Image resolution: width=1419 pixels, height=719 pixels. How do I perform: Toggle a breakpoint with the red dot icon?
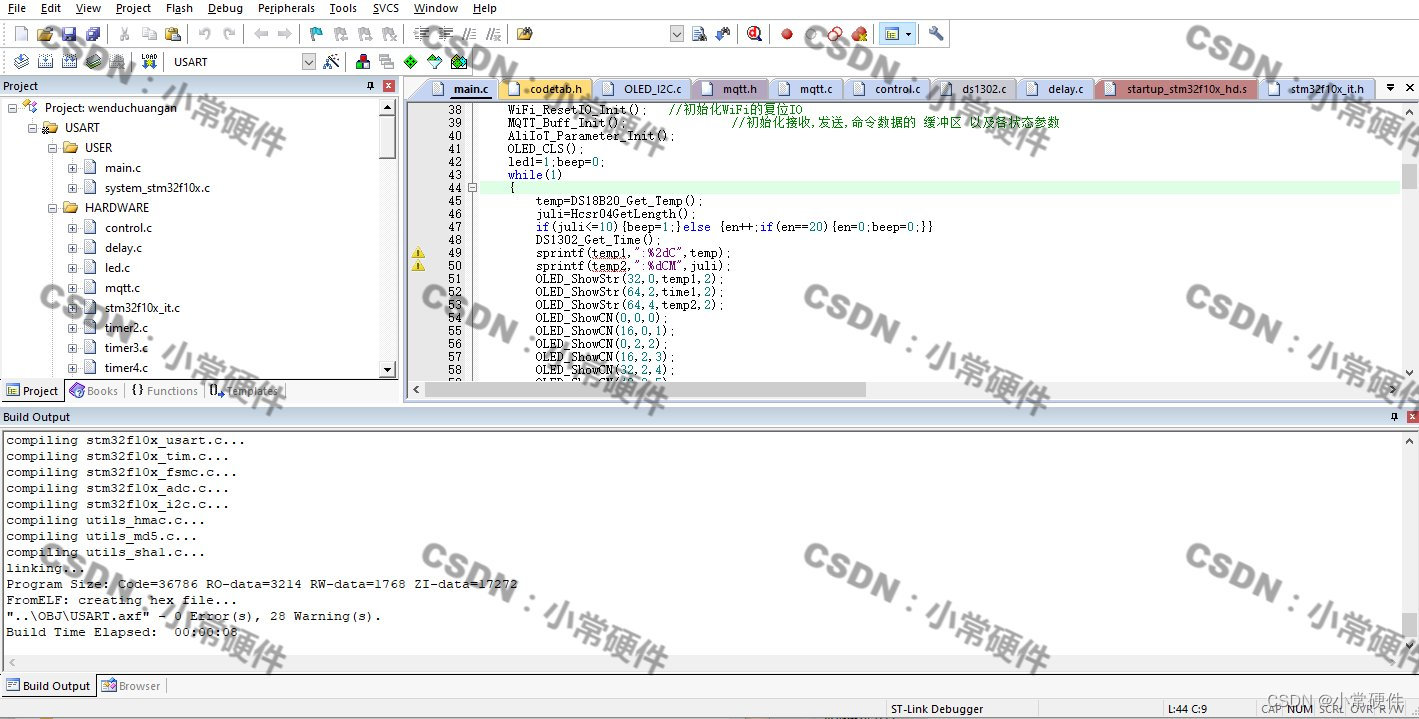[787, 33]
